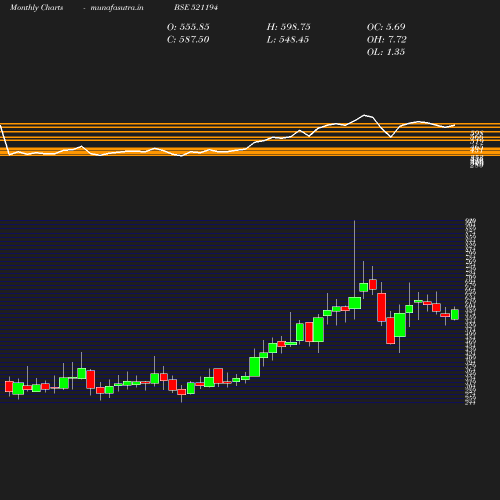Open the munafasutra.in site label

pyautogui.click(x=117, y=7)
